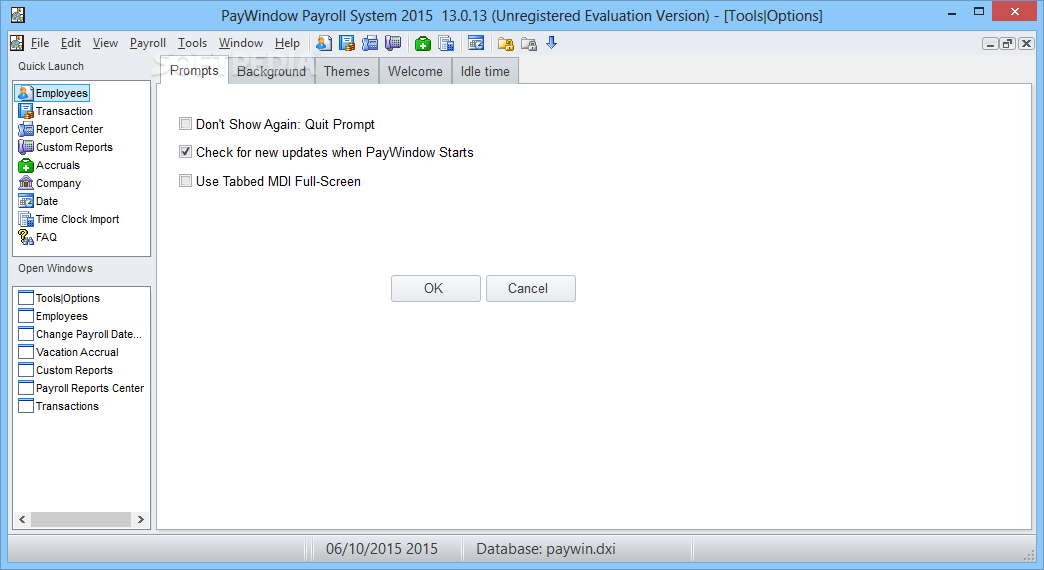The image size is (1044, 570).
Task: Click Database: paywin.dxi in status bar
Action: pyautogui.click(x=546, y=549)
